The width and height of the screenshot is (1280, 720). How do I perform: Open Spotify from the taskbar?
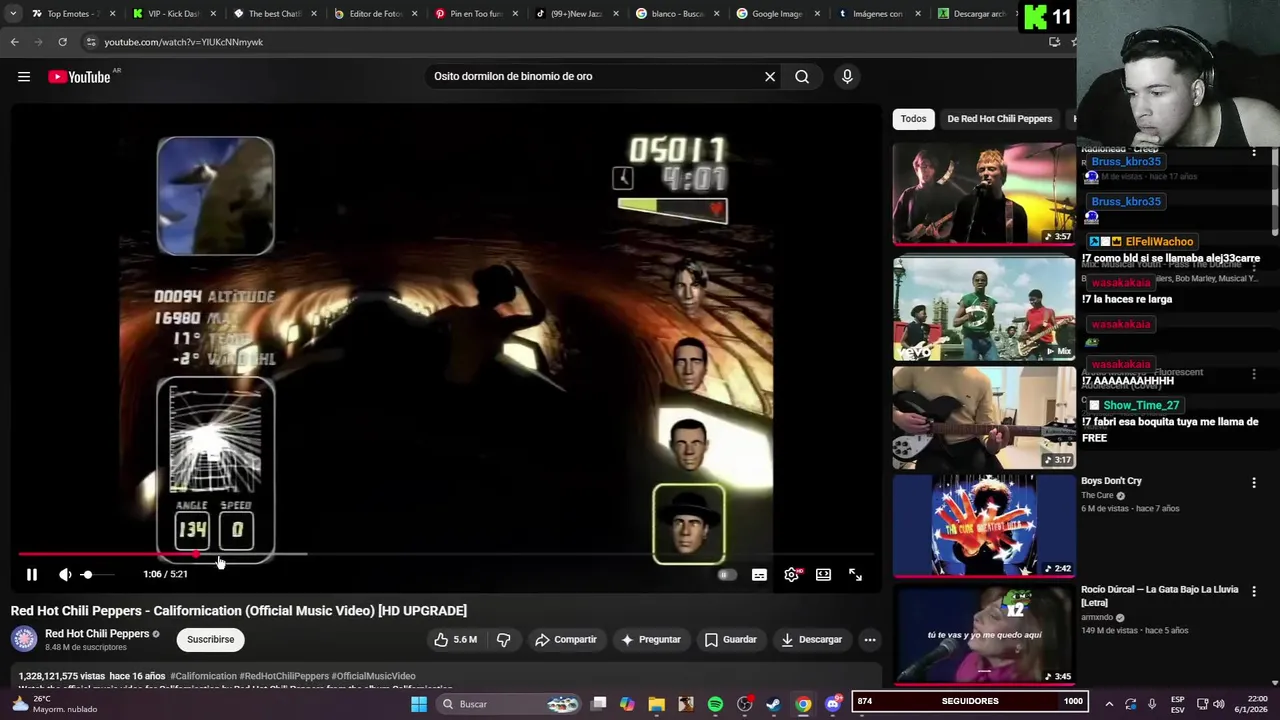pyautogui.click(x=715, y=704)
